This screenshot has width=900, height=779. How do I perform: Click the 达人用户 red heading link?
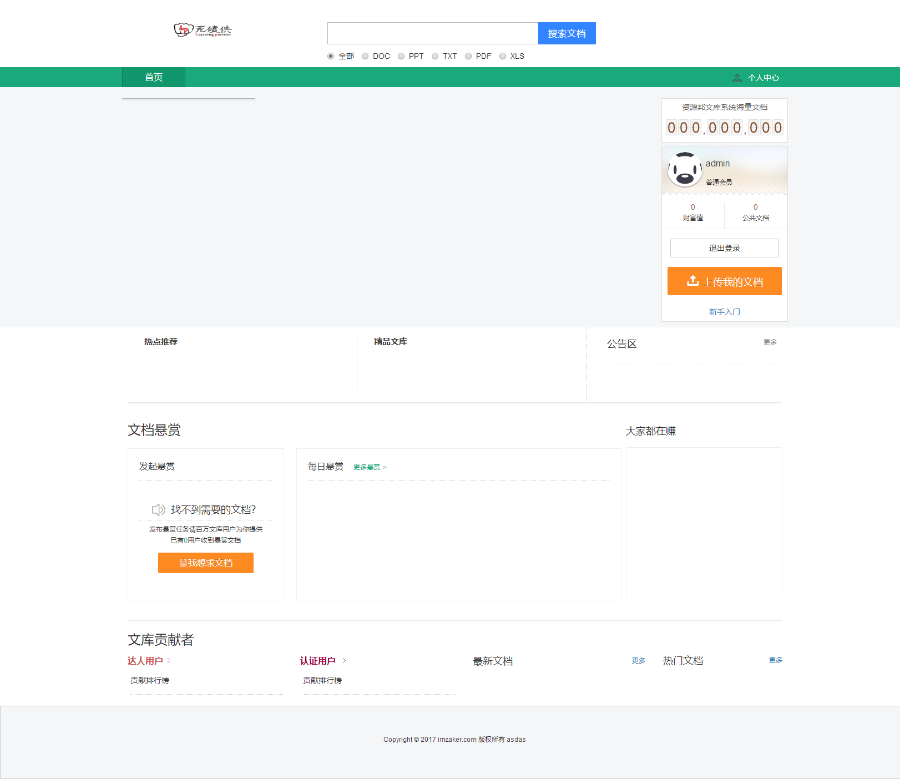click(x=145, y=661)
